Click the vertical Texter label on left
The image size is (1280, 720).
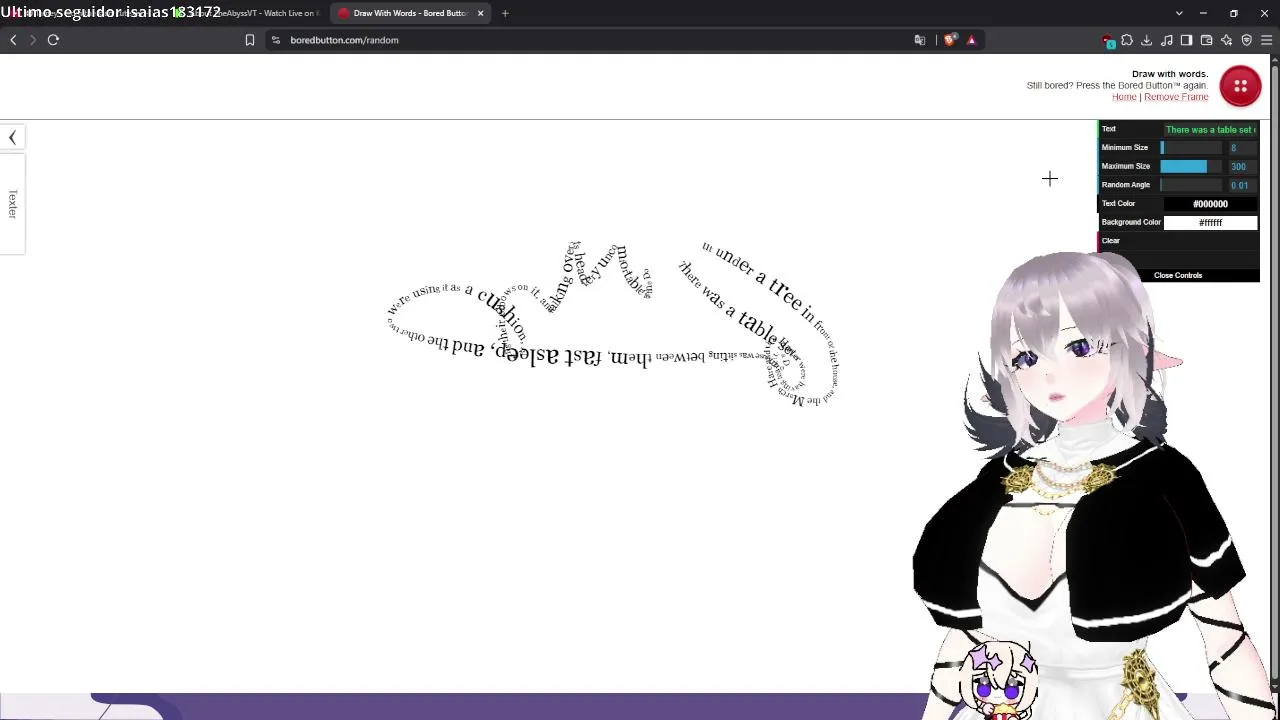[x=12, y=204]
